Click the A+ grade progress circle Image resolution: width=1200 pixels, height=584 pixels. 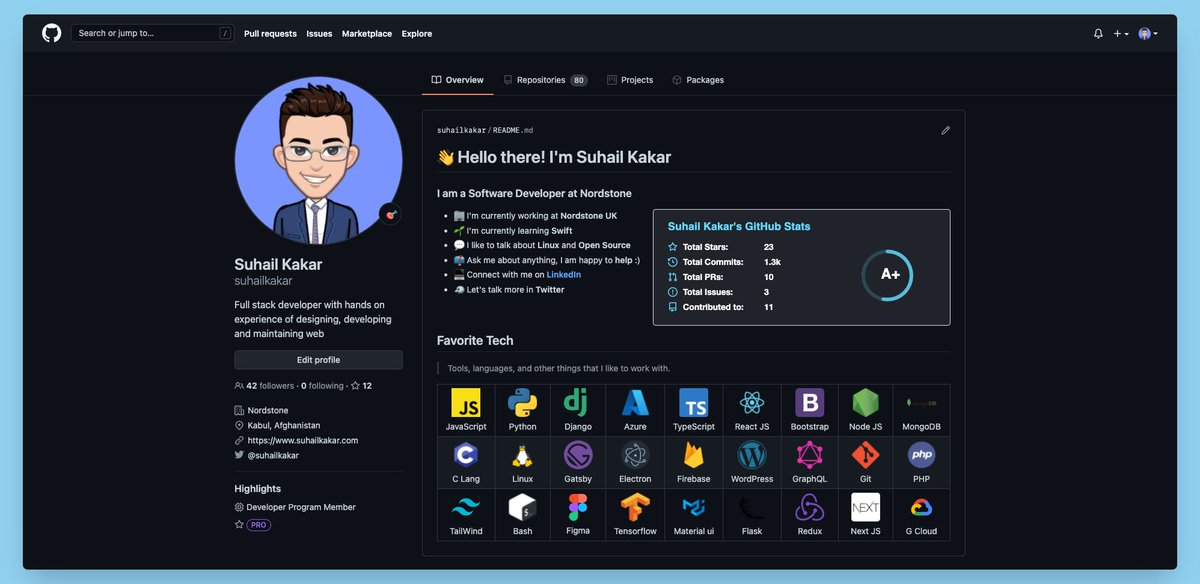pos(888,275)
